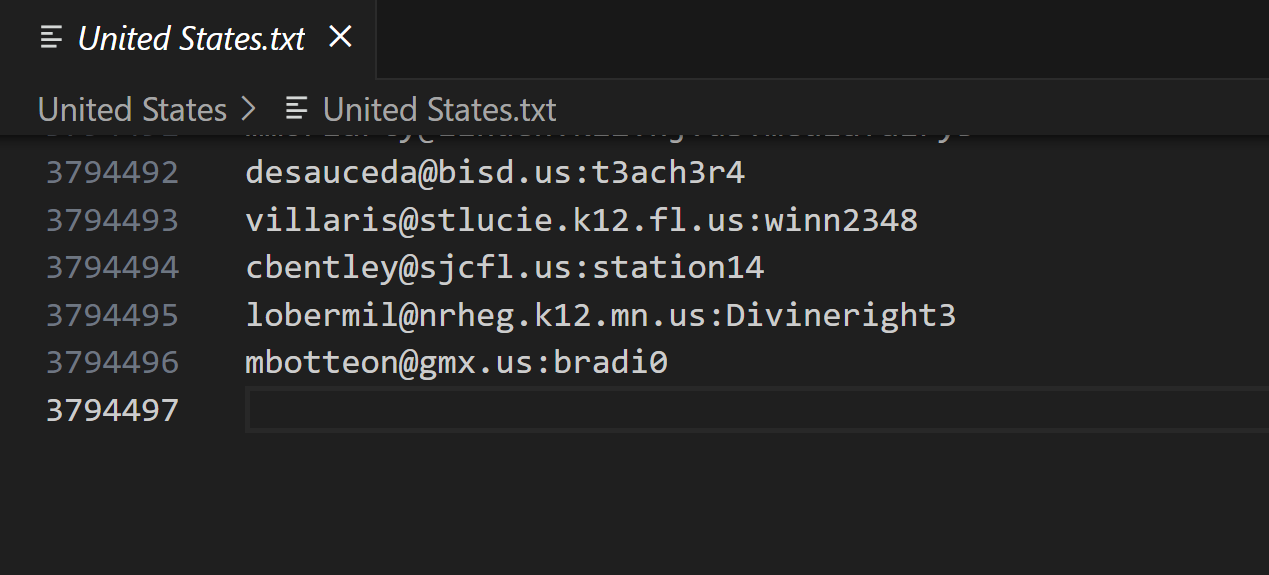Click the empty current line 3794497
The image size is (1269, 575).
700,410
